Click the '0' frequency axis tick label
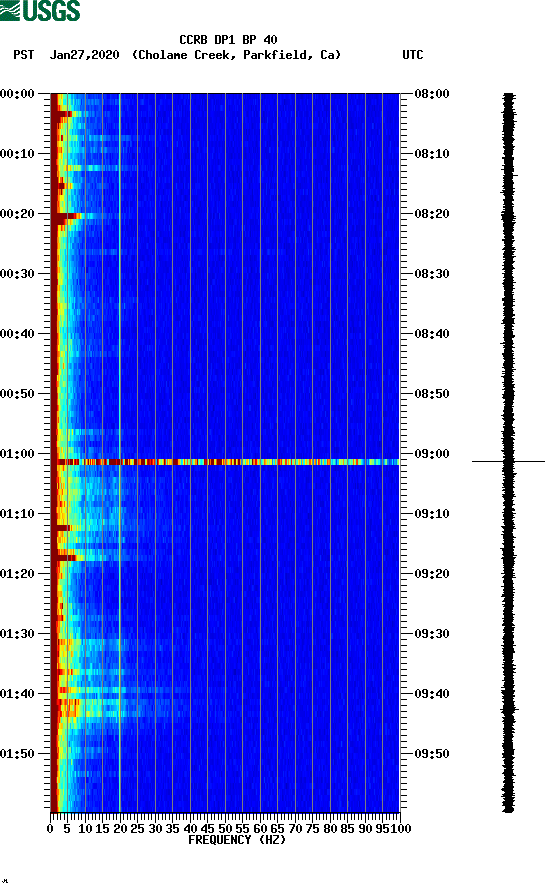 (x=50, y=829)
